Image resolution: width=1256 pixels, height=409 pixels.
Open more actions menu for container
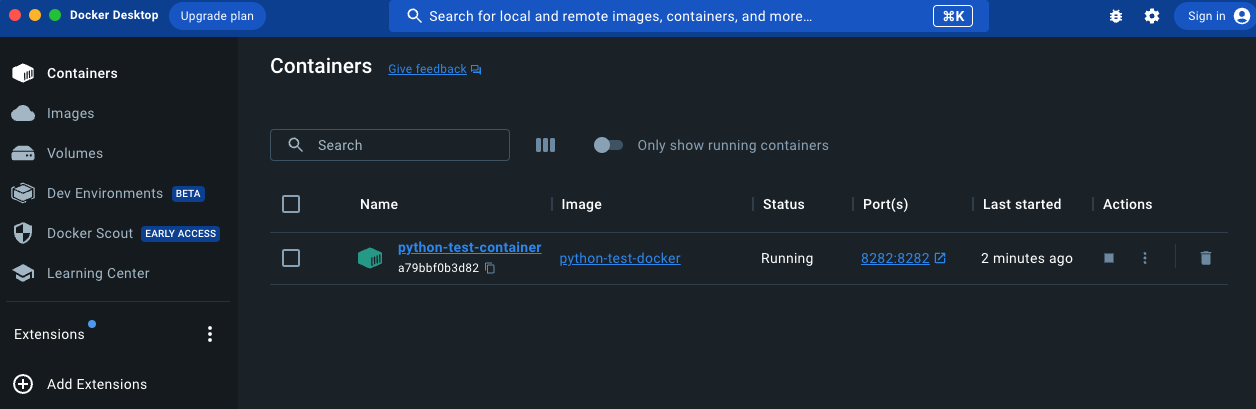(1145, 258)
